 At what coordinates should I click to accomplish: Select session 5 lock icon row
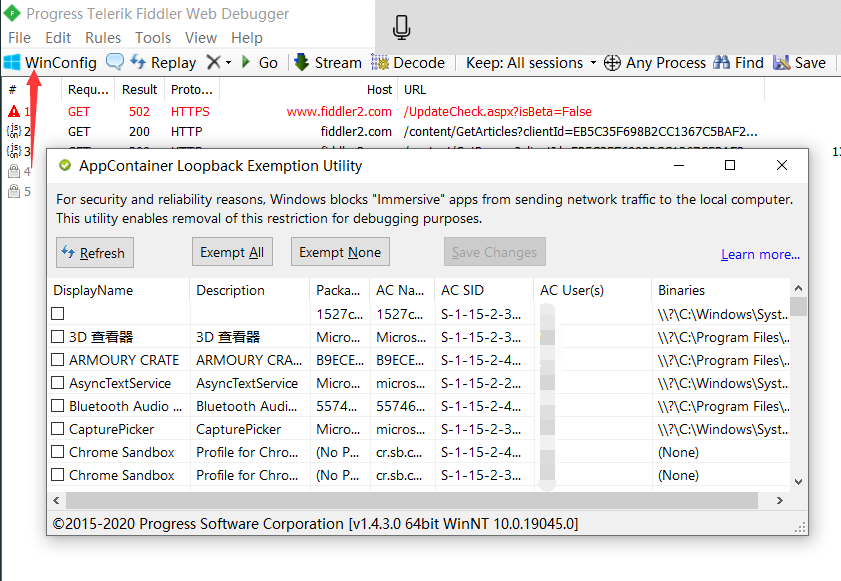point(14,191)
